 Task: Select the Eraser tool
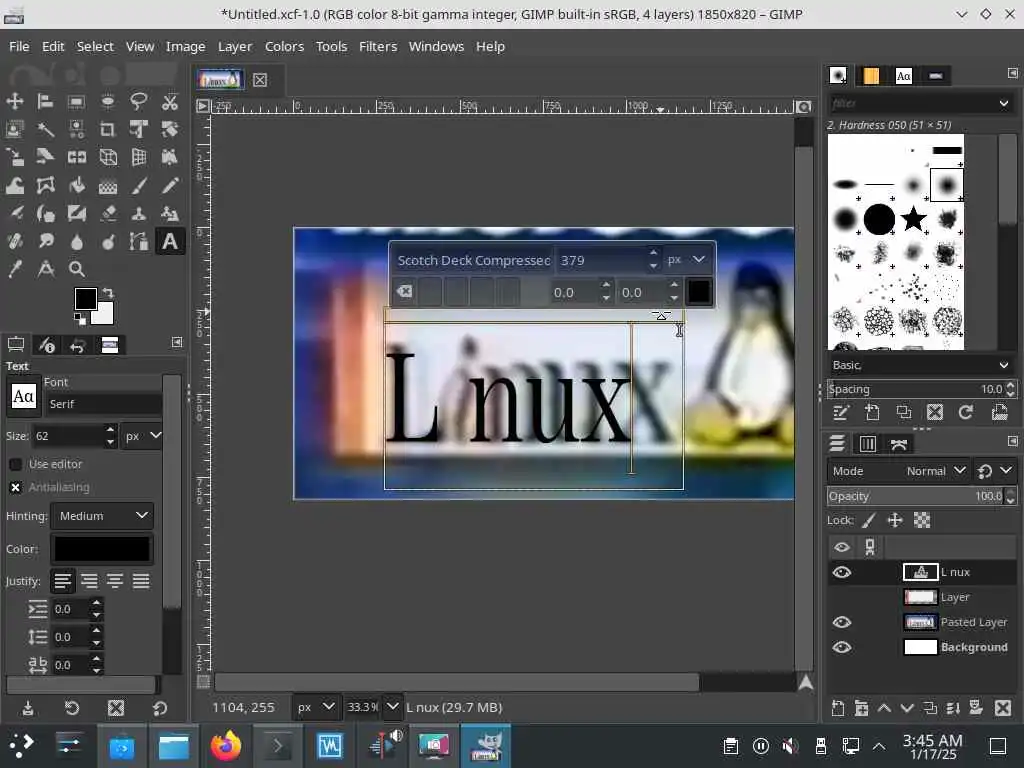pos(108,214)
